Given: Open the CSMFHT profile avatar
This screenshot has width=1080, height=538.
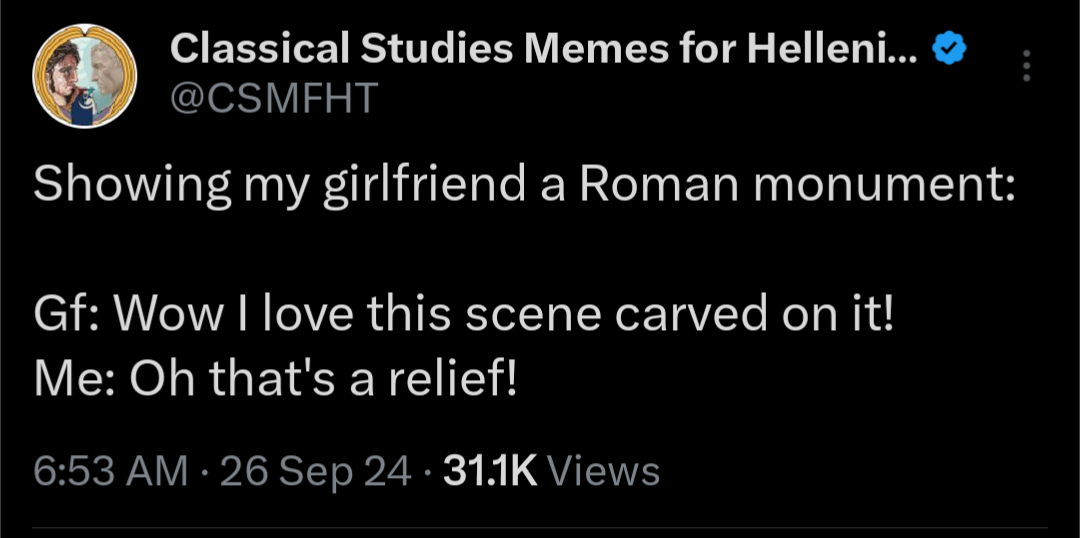Looking at the screenshot, I should (x=86, y=77).
